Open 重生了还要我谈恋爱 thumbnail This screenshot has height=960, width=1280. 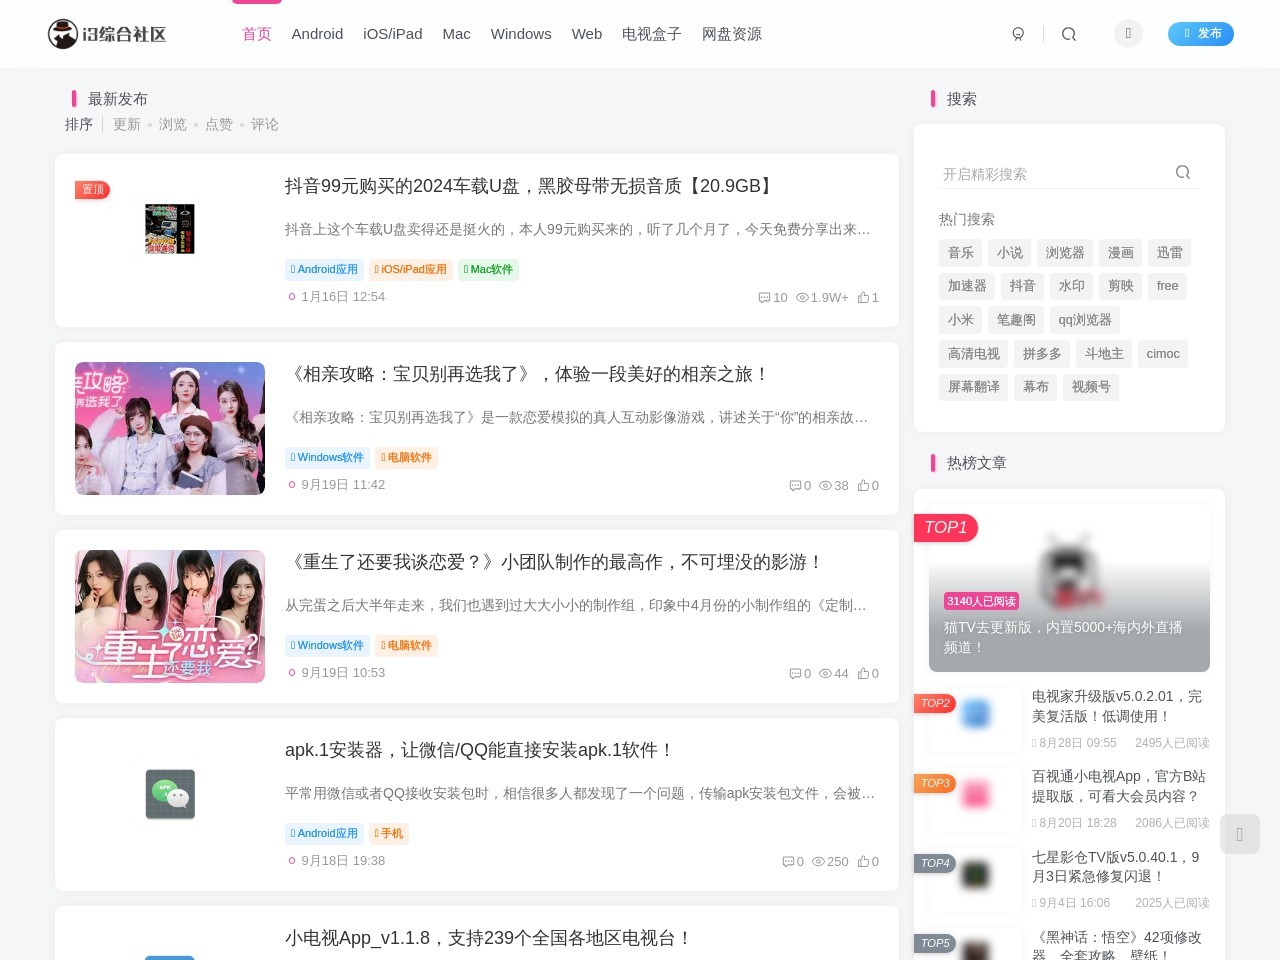point(170,616)
